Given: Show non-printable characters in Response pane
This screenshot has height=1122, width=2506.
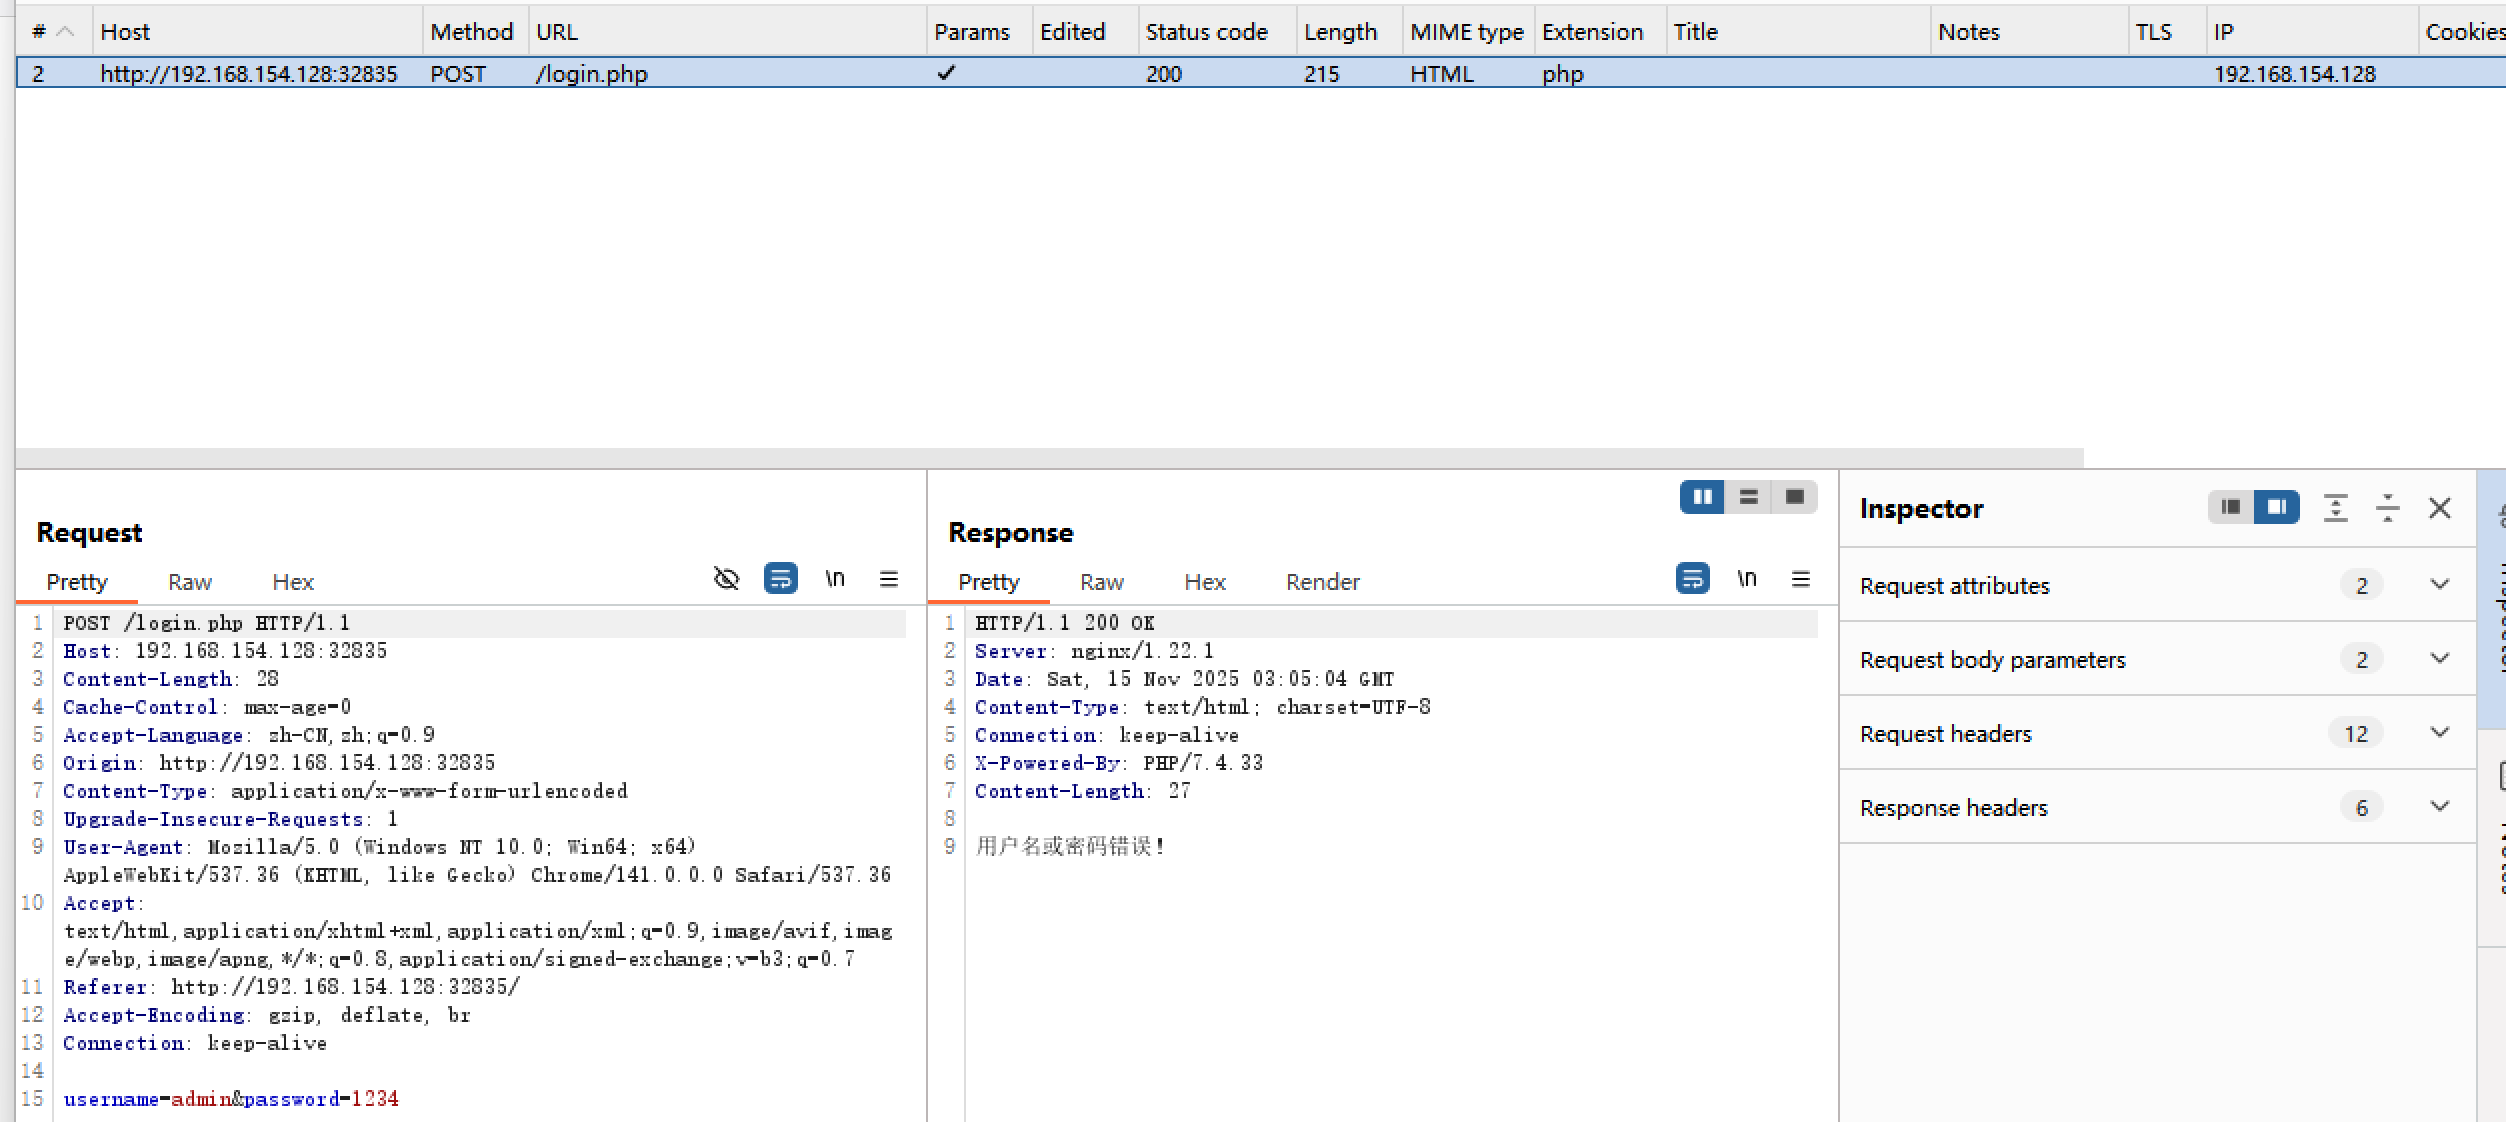Looking at the screenshot, I should click(x=1746, y=579).
